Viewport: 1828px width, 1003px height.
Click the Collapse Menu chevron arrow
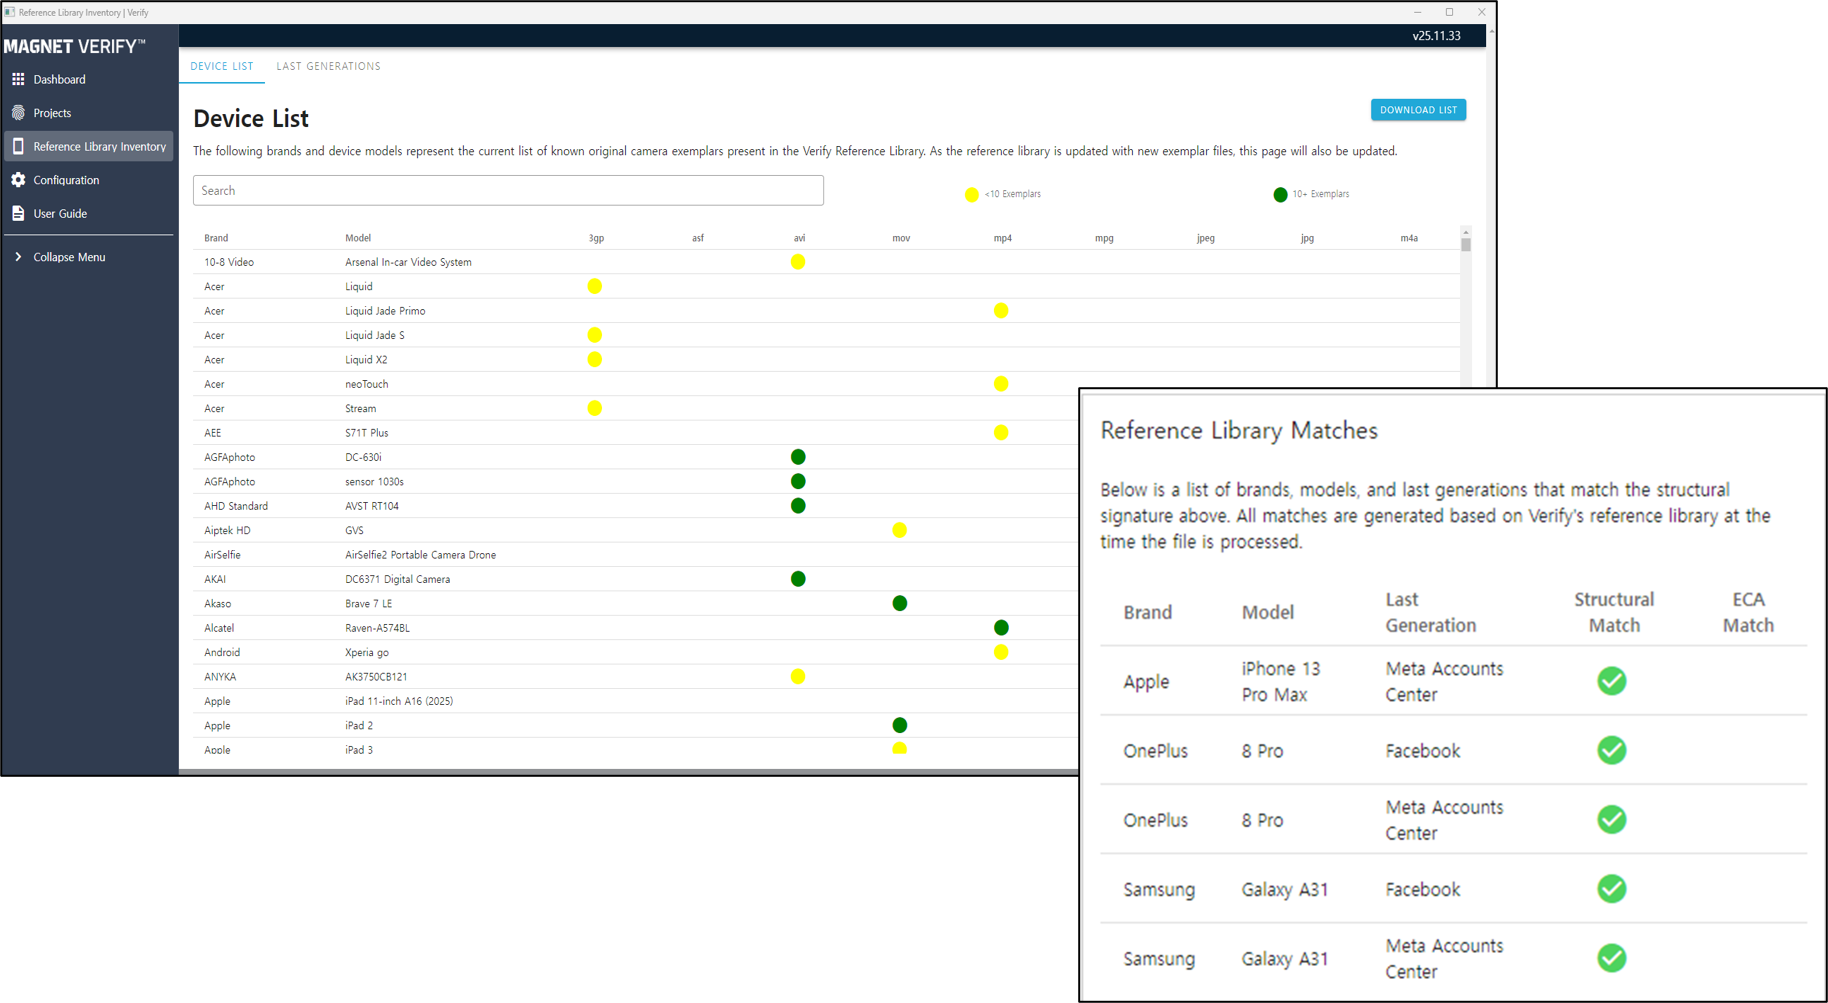coord(18,257)
